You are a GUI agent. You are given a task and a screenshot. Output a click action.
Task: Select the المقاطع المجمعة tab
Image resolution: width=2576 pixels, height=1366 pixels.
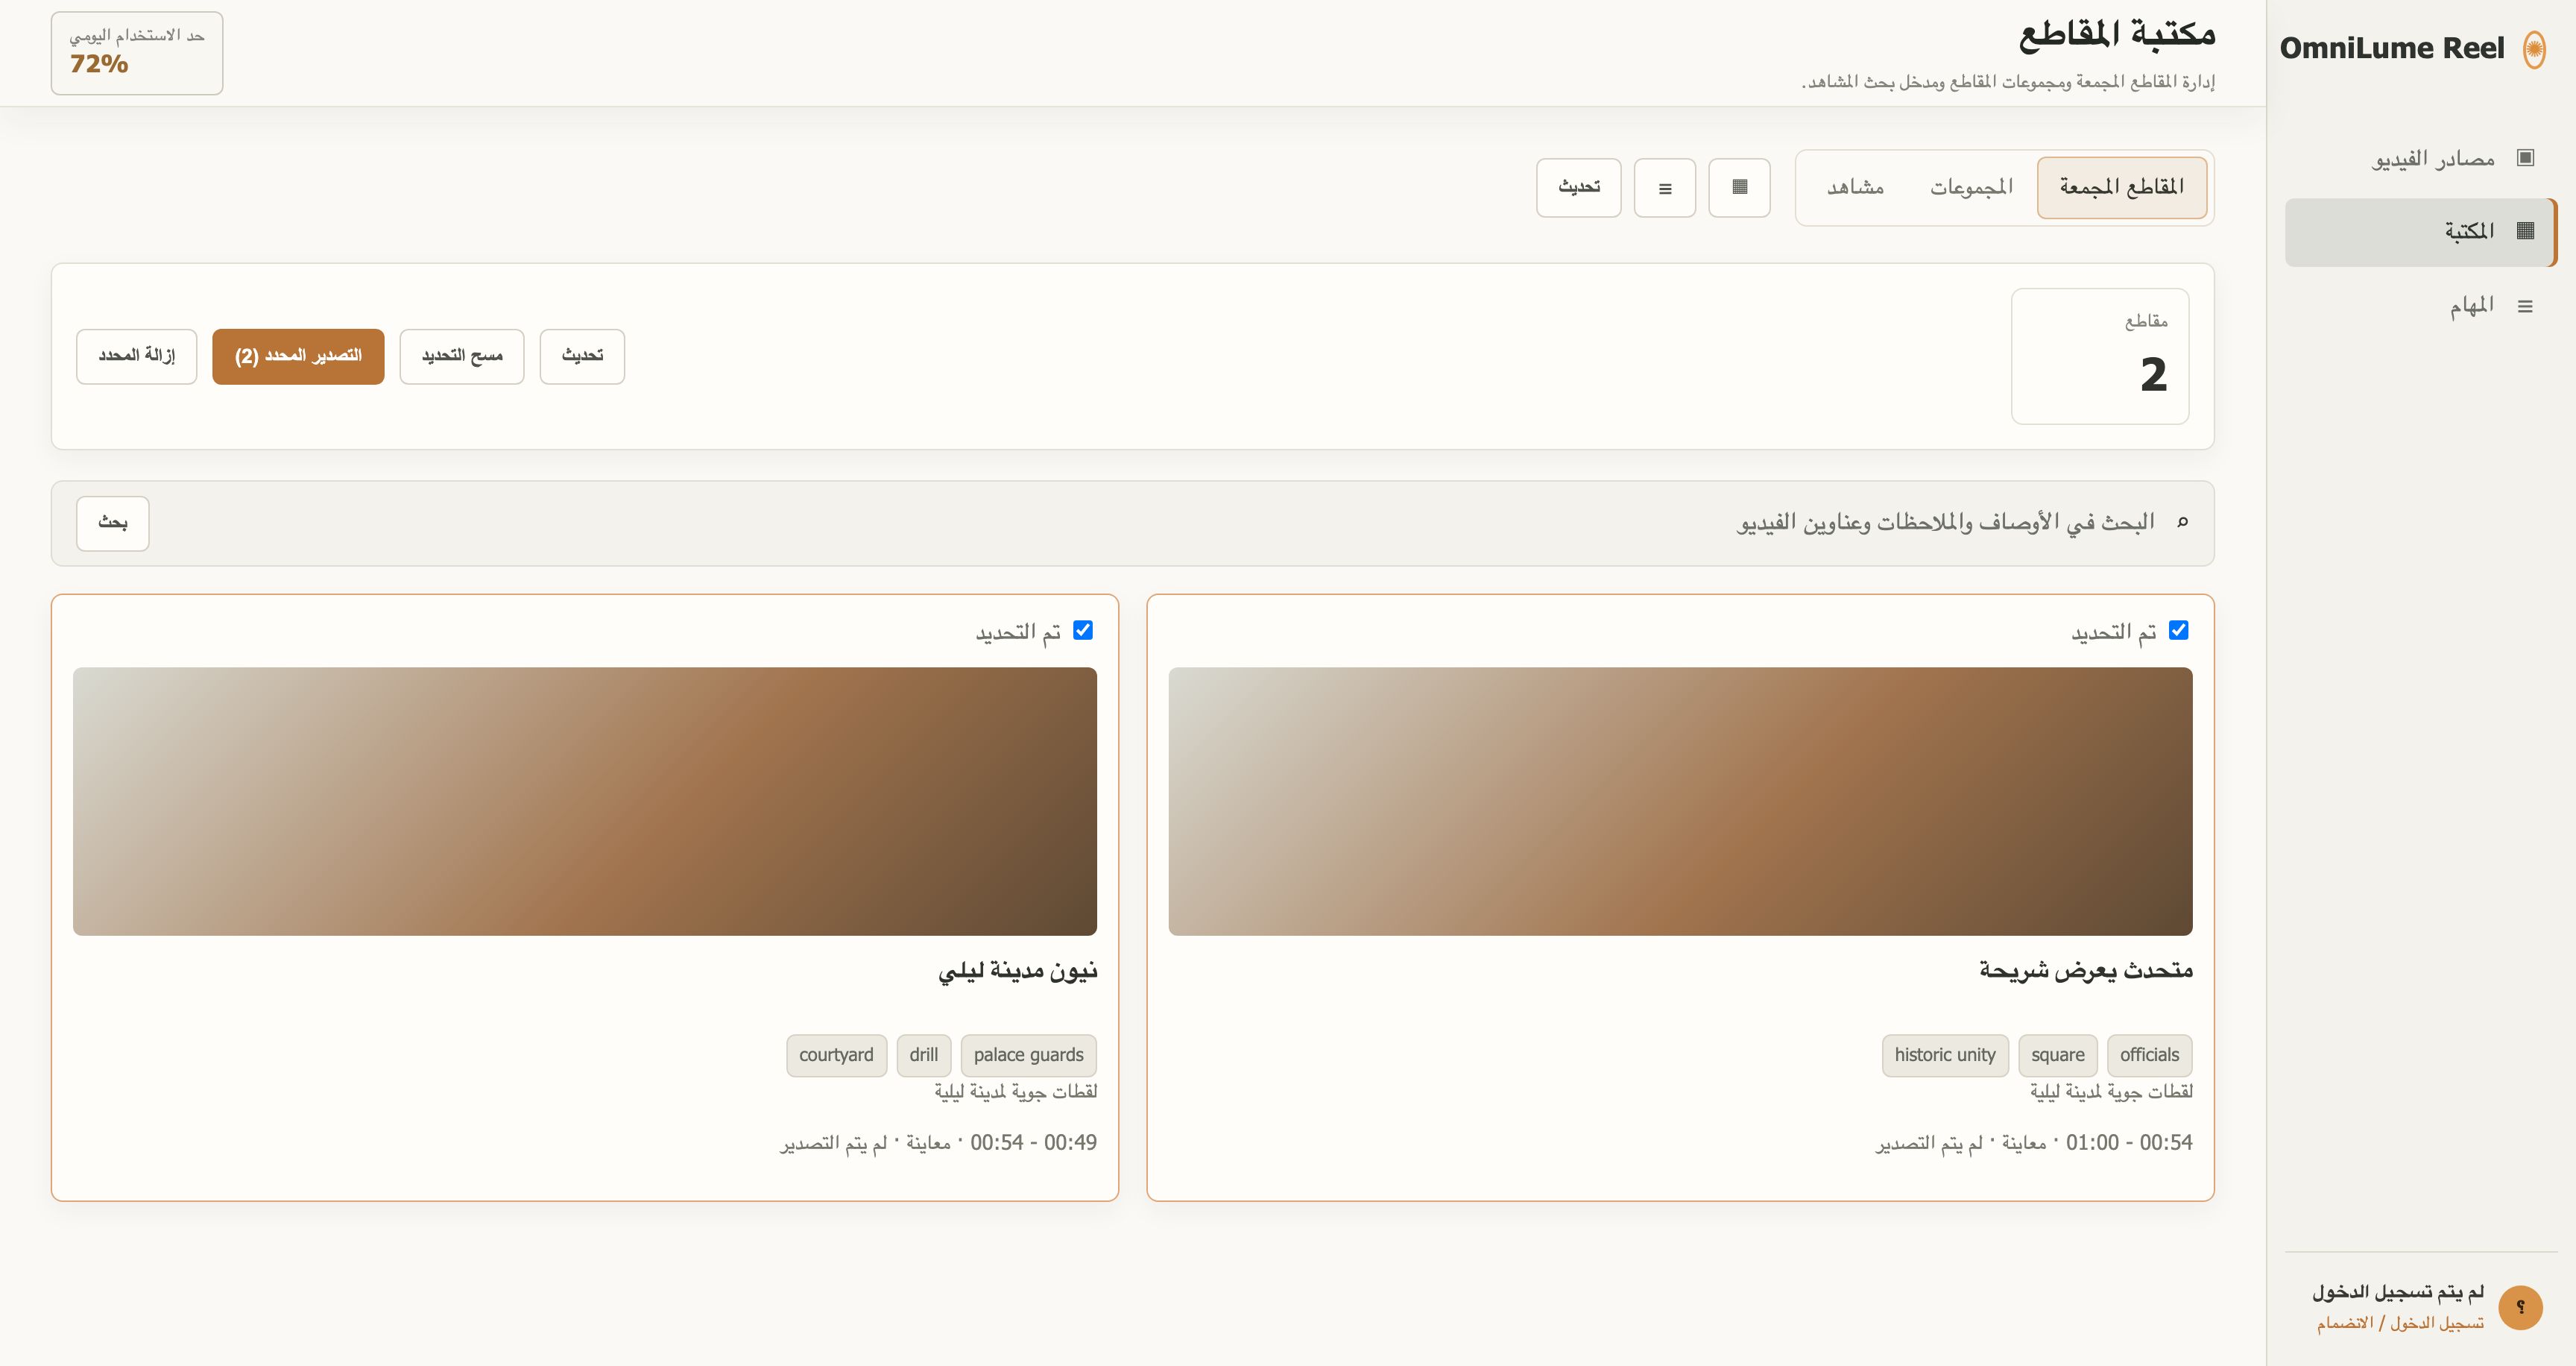(x=2122, y=187)
